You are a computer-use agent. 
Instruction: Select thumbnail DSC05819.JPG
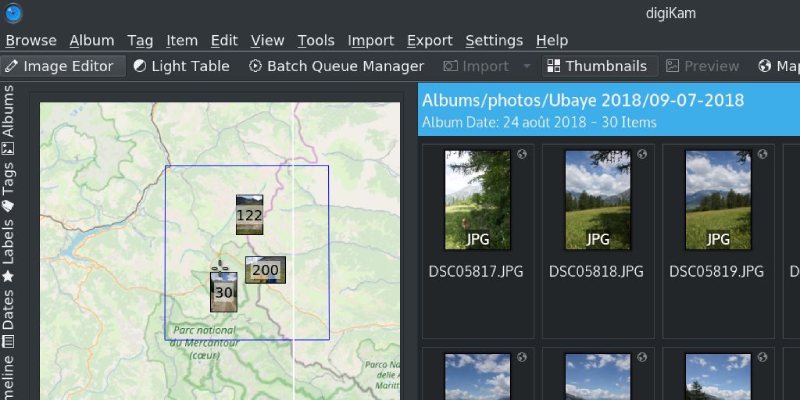(718, 200)
